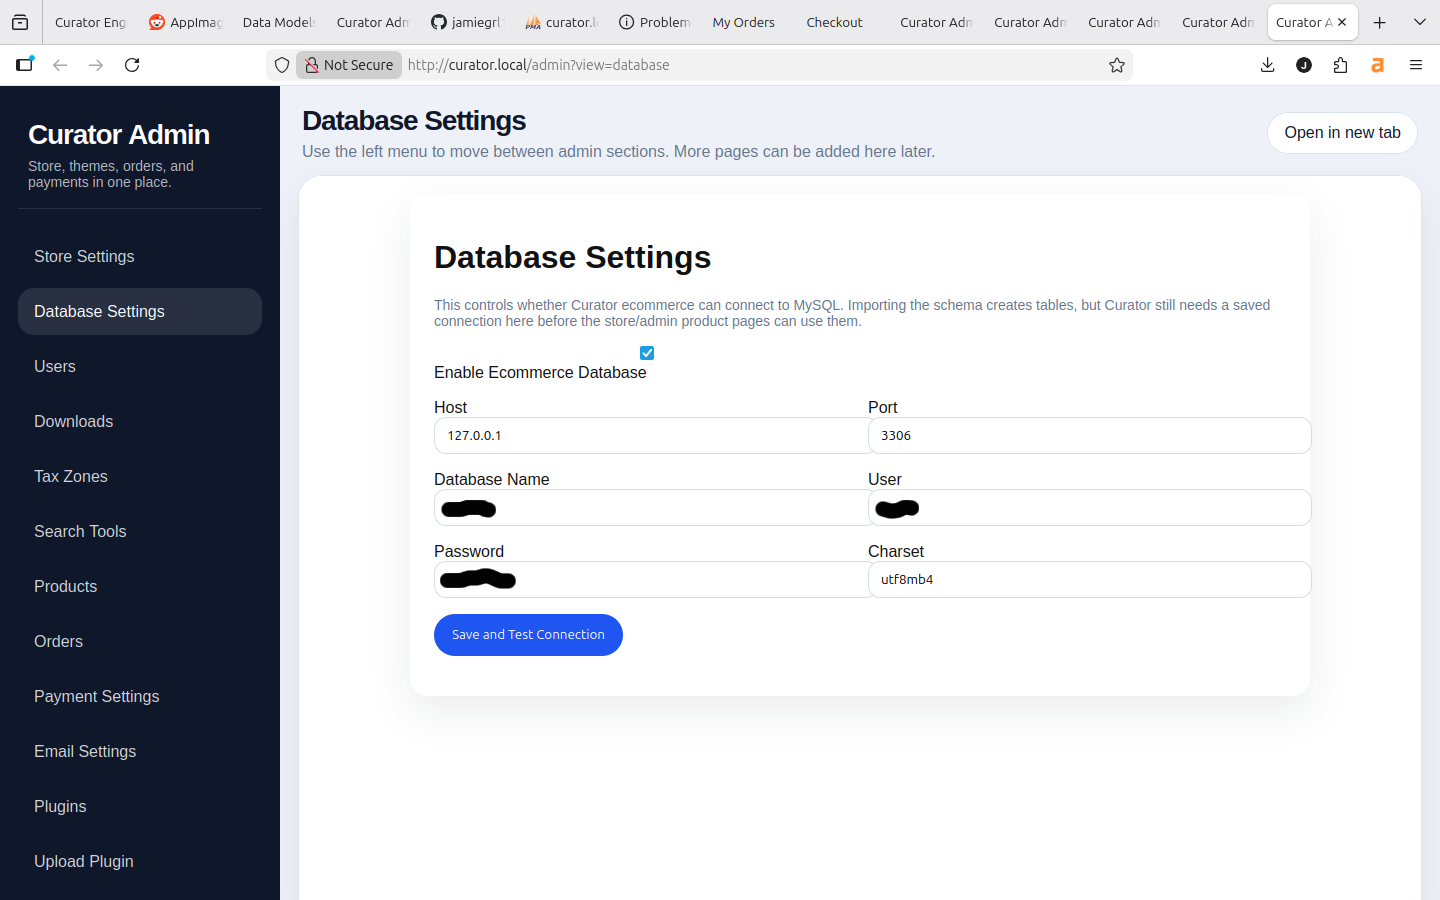Switch to the My Orders tab
Image resolution: width=1440 pixels, height=900 pixels.
(x=743, y=22)
